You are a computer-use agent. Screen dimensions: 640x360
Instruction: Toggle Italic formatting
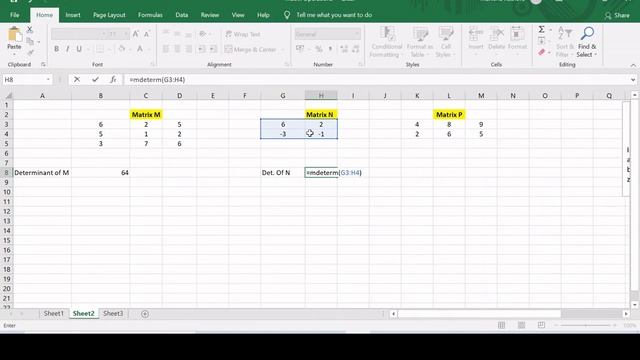(67, 49)
